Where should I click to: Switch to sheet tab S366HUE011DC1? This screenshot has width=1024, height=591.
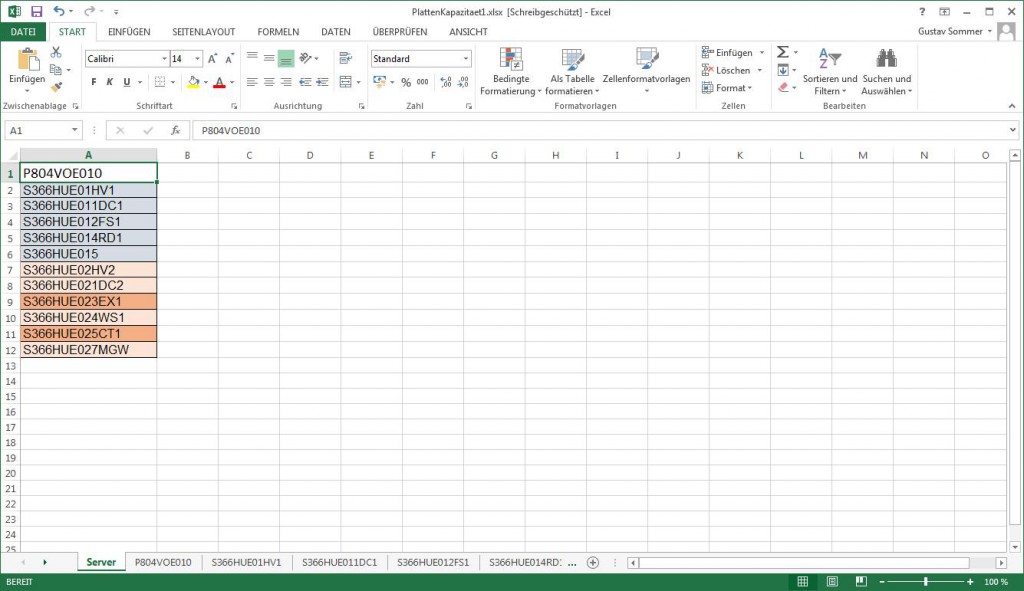339,562
